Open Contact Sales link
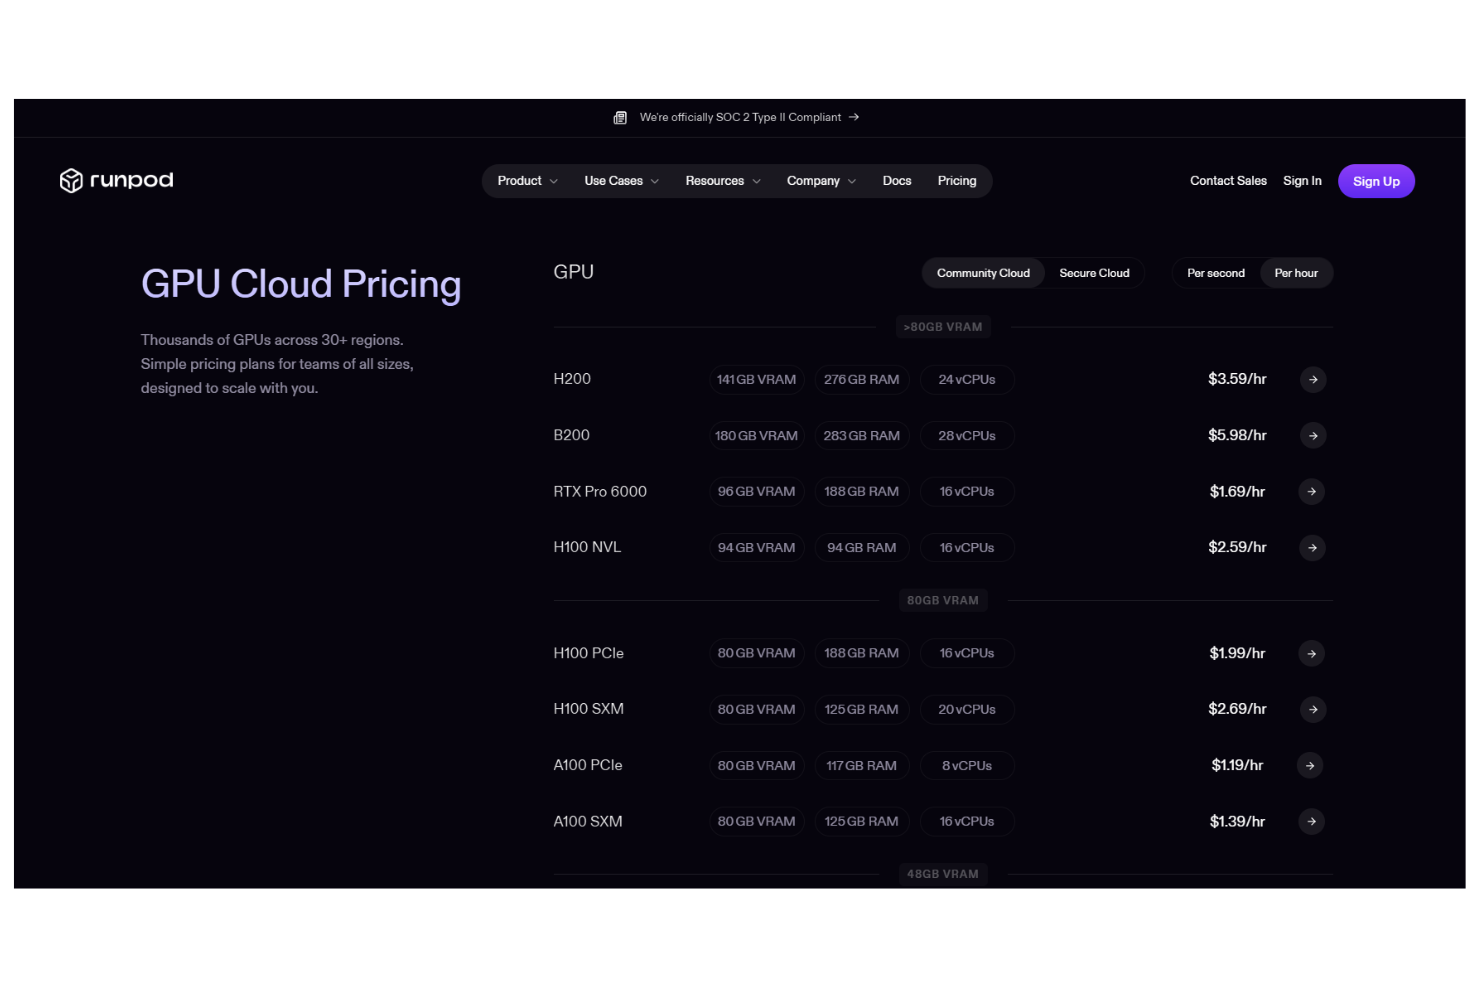This screenshot has height=987, width=1480. [1228, 181]
